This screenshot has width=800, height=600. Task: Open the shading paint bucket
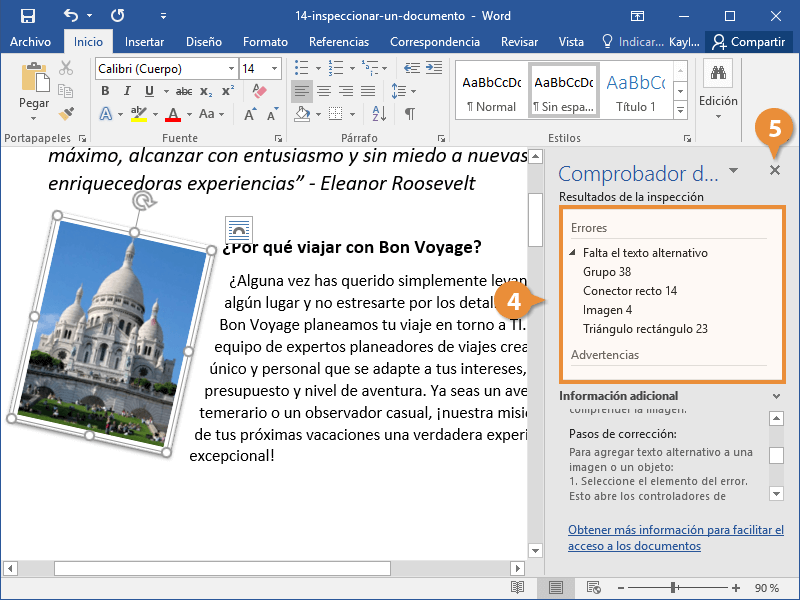tap(302, 114)
